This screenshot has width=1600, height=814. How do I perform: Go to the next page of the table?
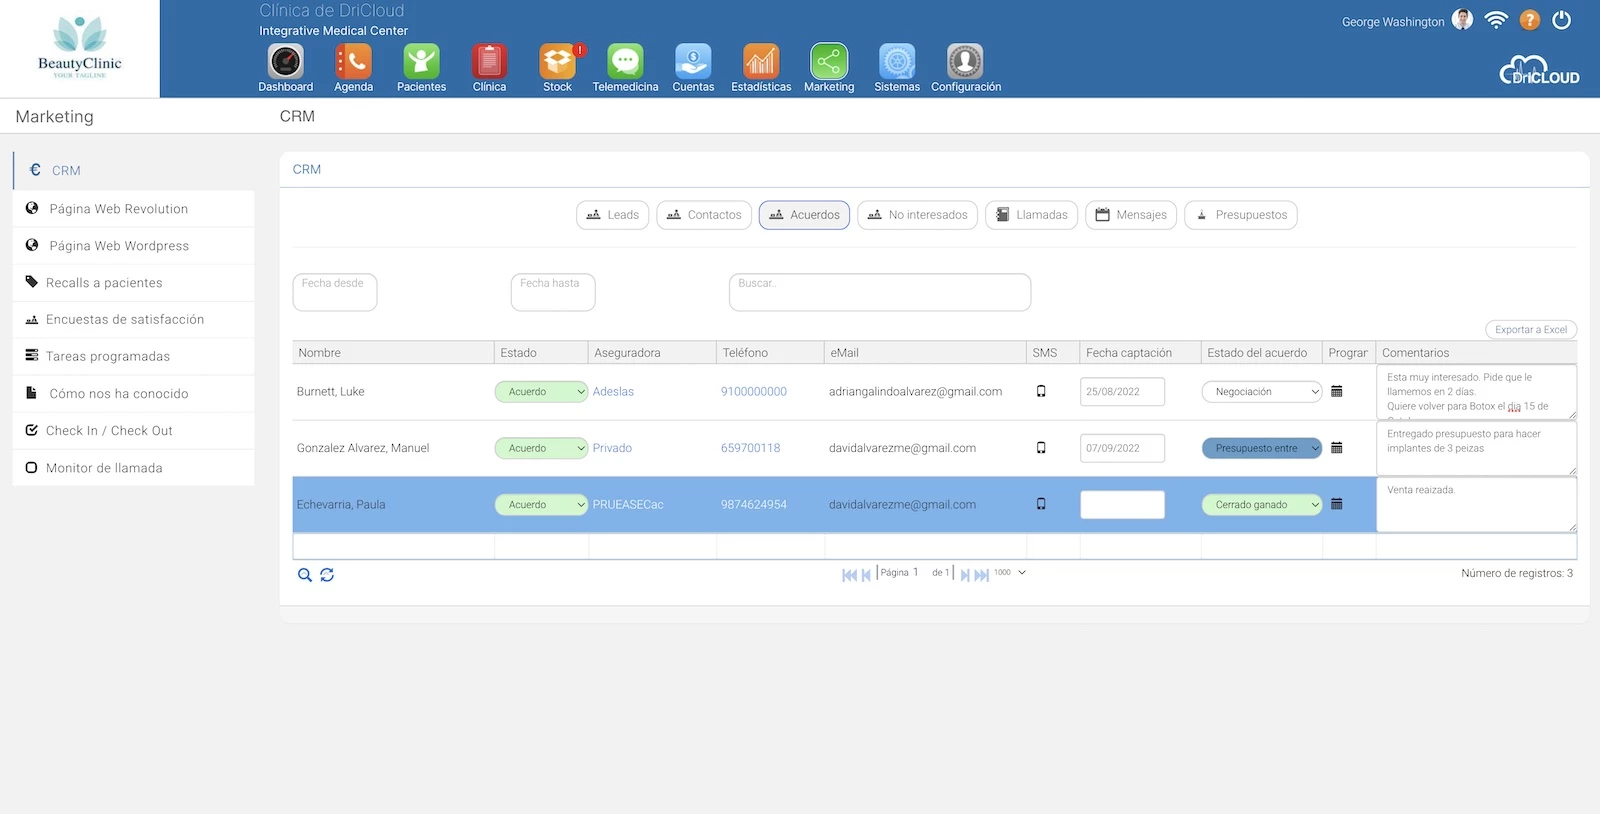coord(965,575)
